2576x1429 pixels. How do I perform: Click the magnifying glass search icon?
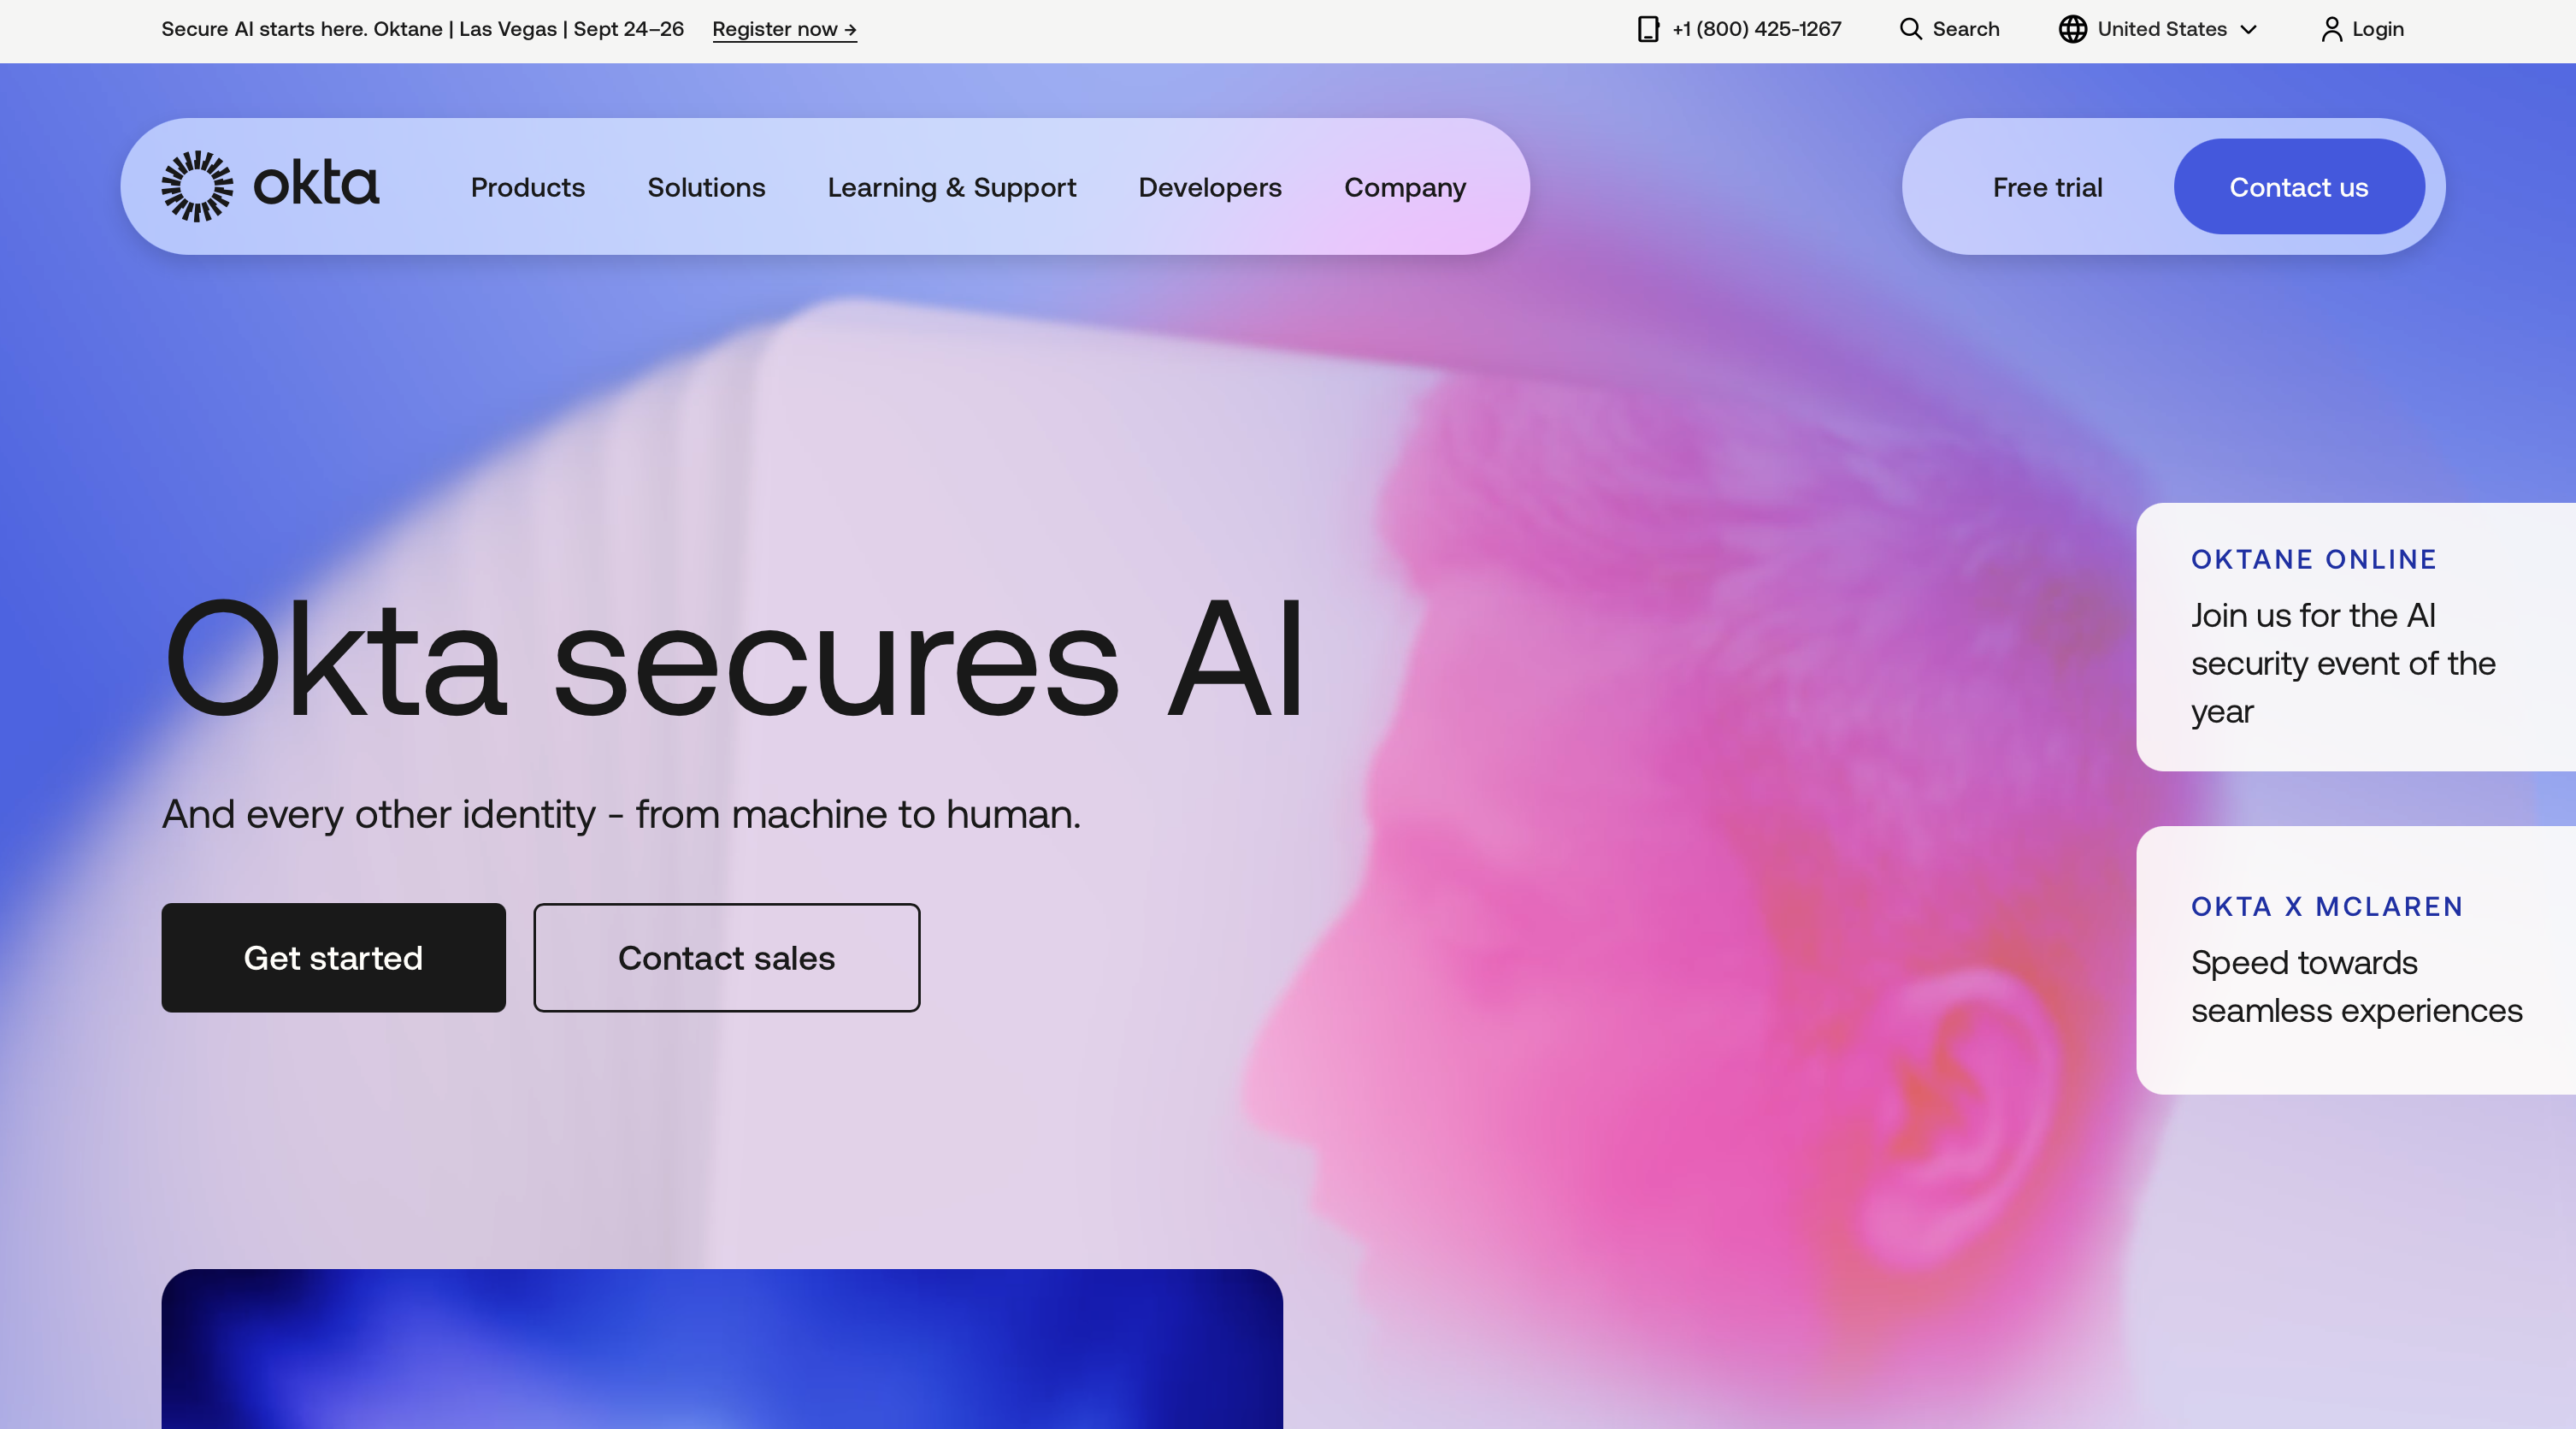coord(1910,29)
